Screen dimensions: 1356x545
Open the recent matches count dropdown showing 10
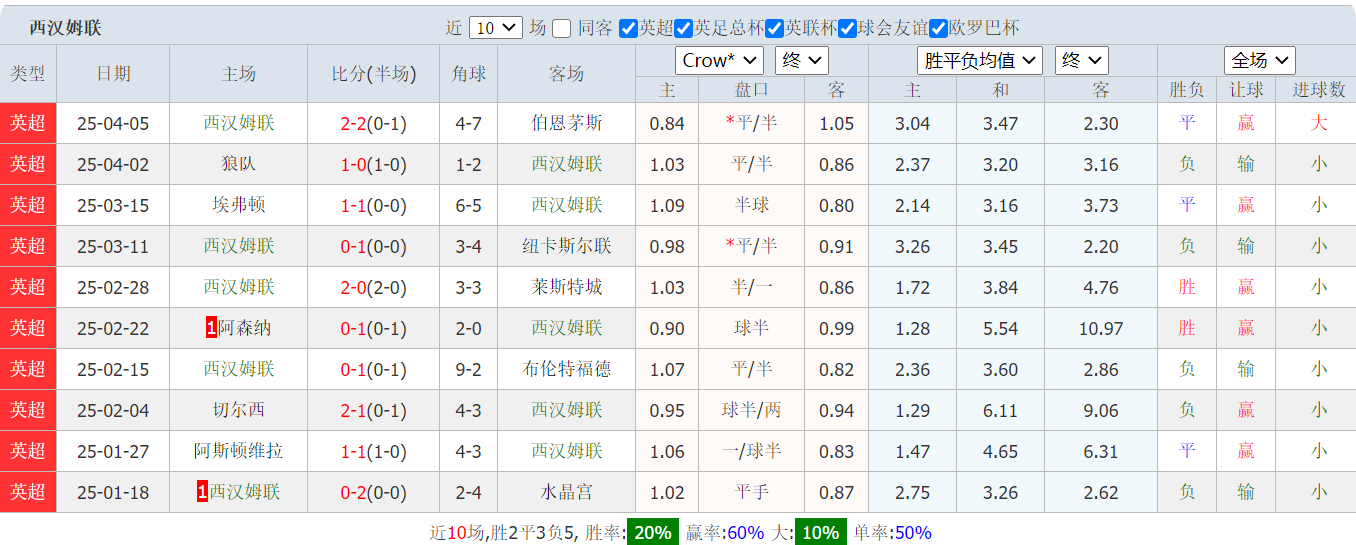(495, 28)
